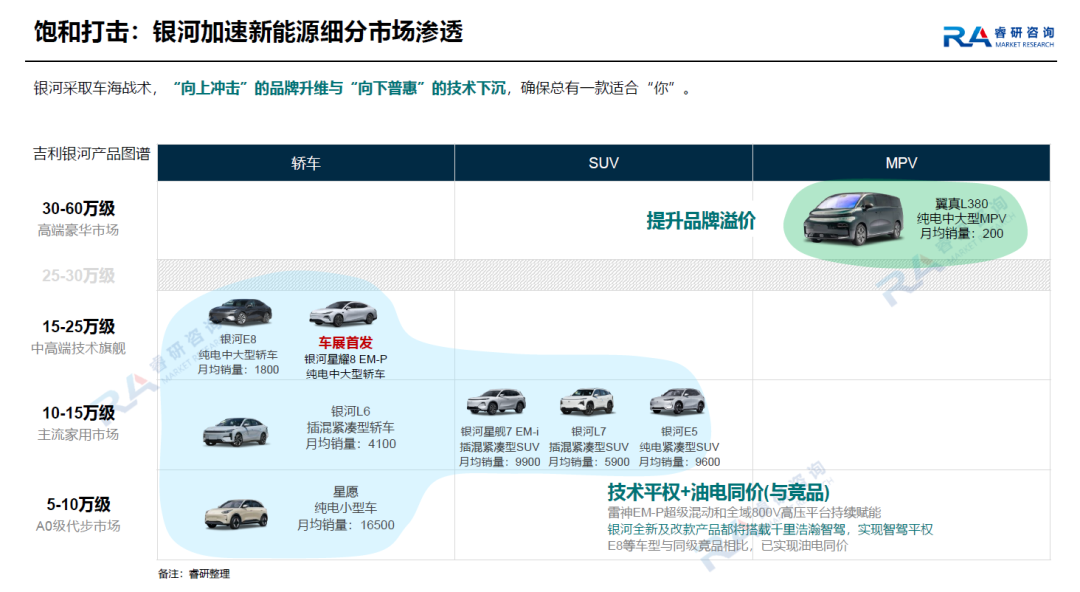Image resolution: width=1080 pixels, height=592 pixels.
Task: Select the 银河E5 SUV image
Action: [678, 401]
